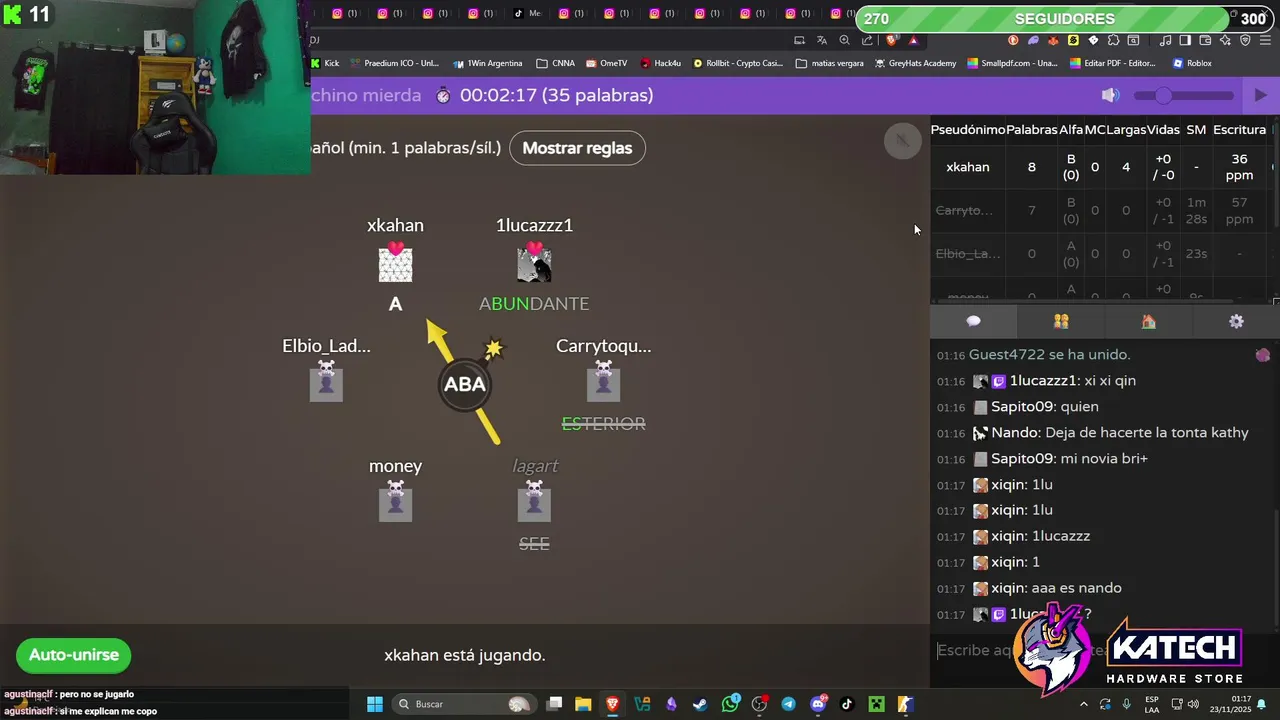Open the music note media control icon
This screenshot has height=720, width=1280.
click(x=1165, y=40)
